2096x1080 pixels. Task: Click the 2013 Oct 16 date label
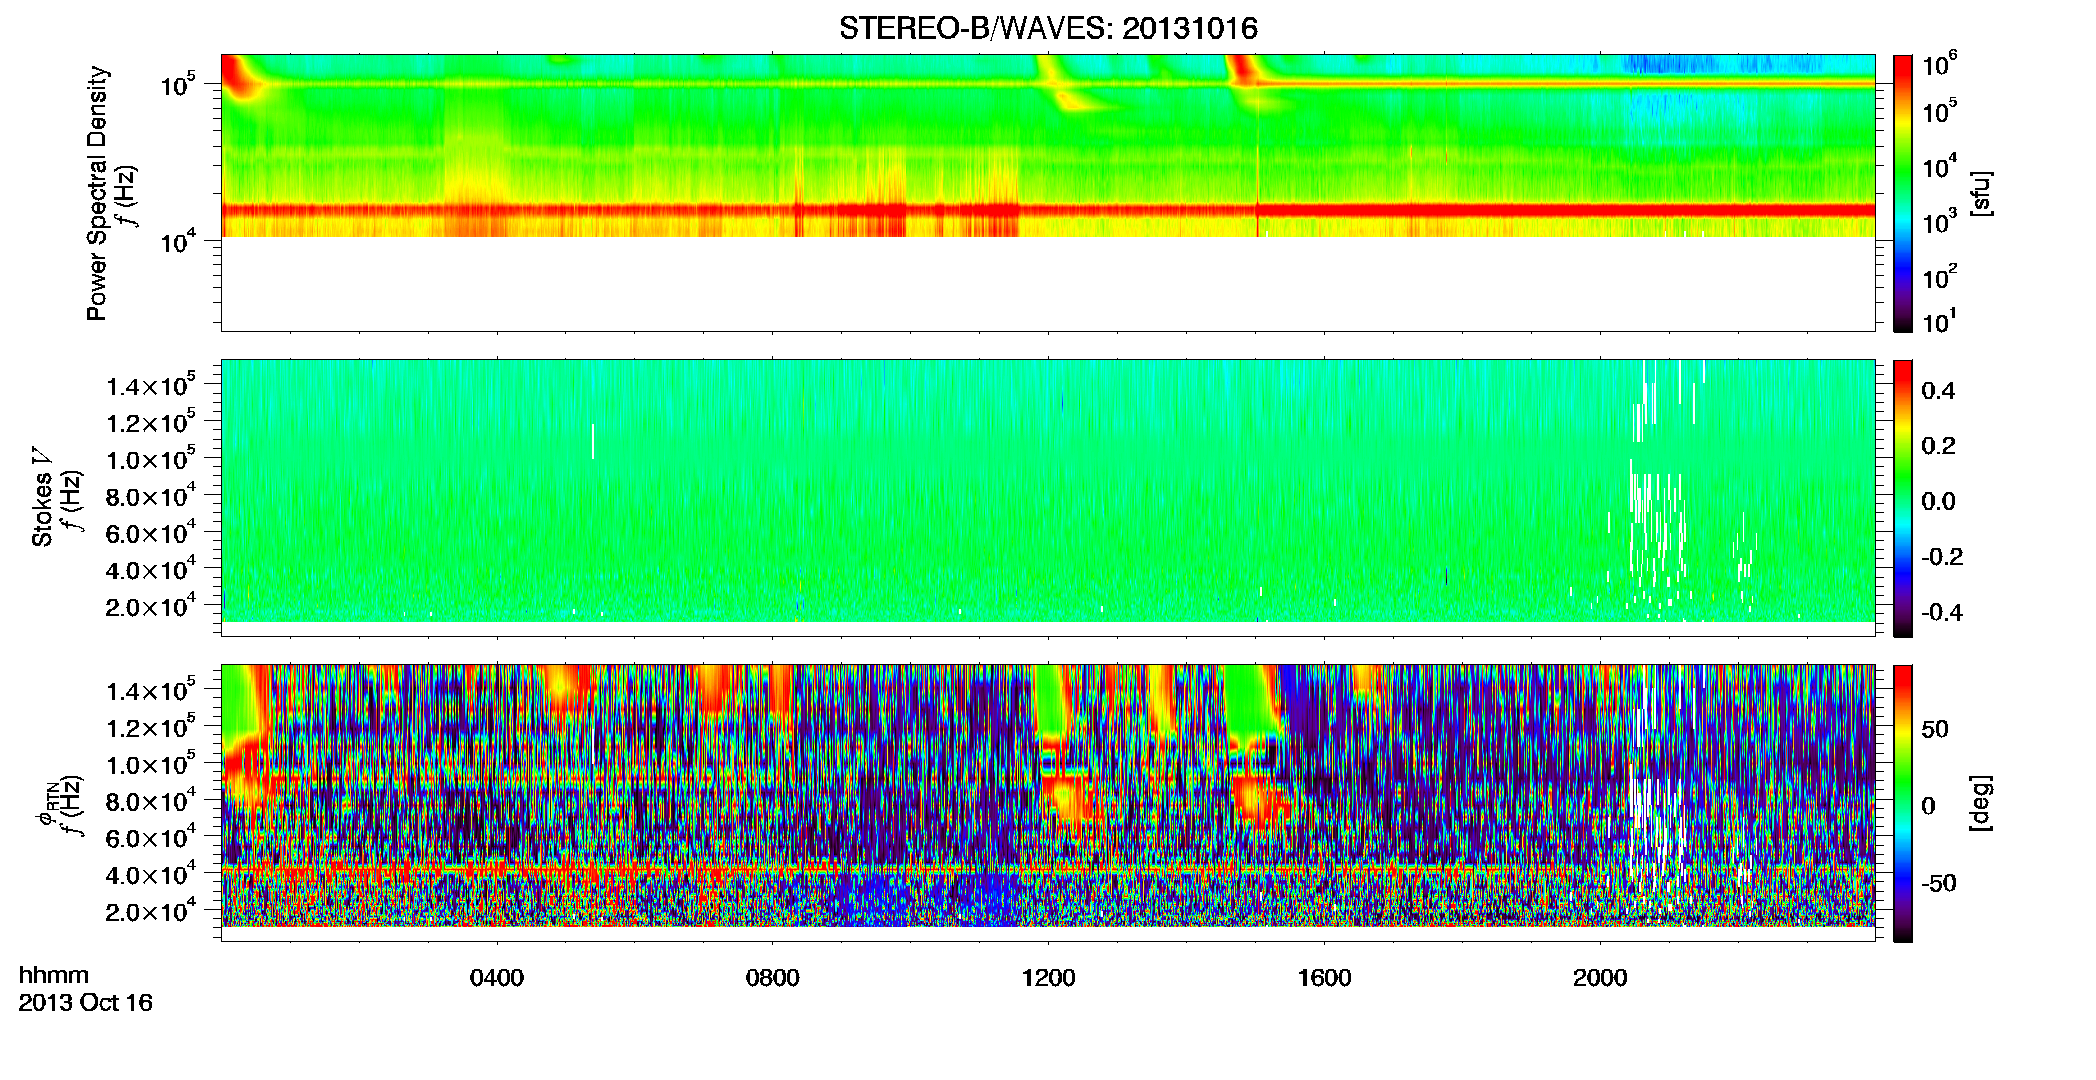[86, 1003]
